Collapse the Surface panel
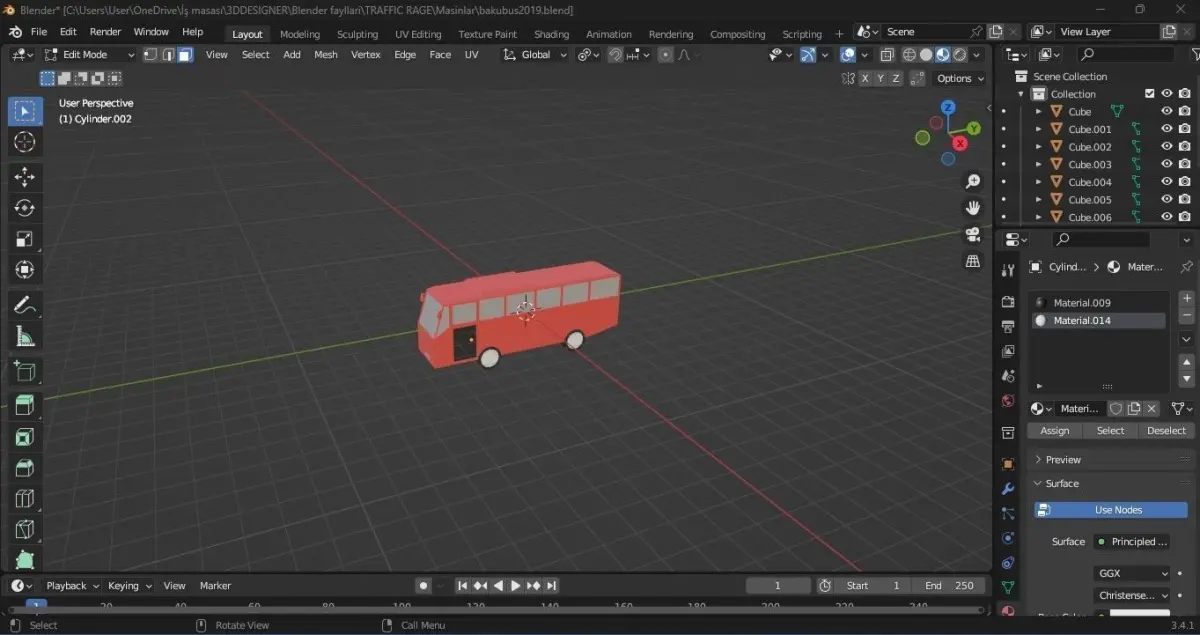1200x635 pixels. tap(1039, 483)
